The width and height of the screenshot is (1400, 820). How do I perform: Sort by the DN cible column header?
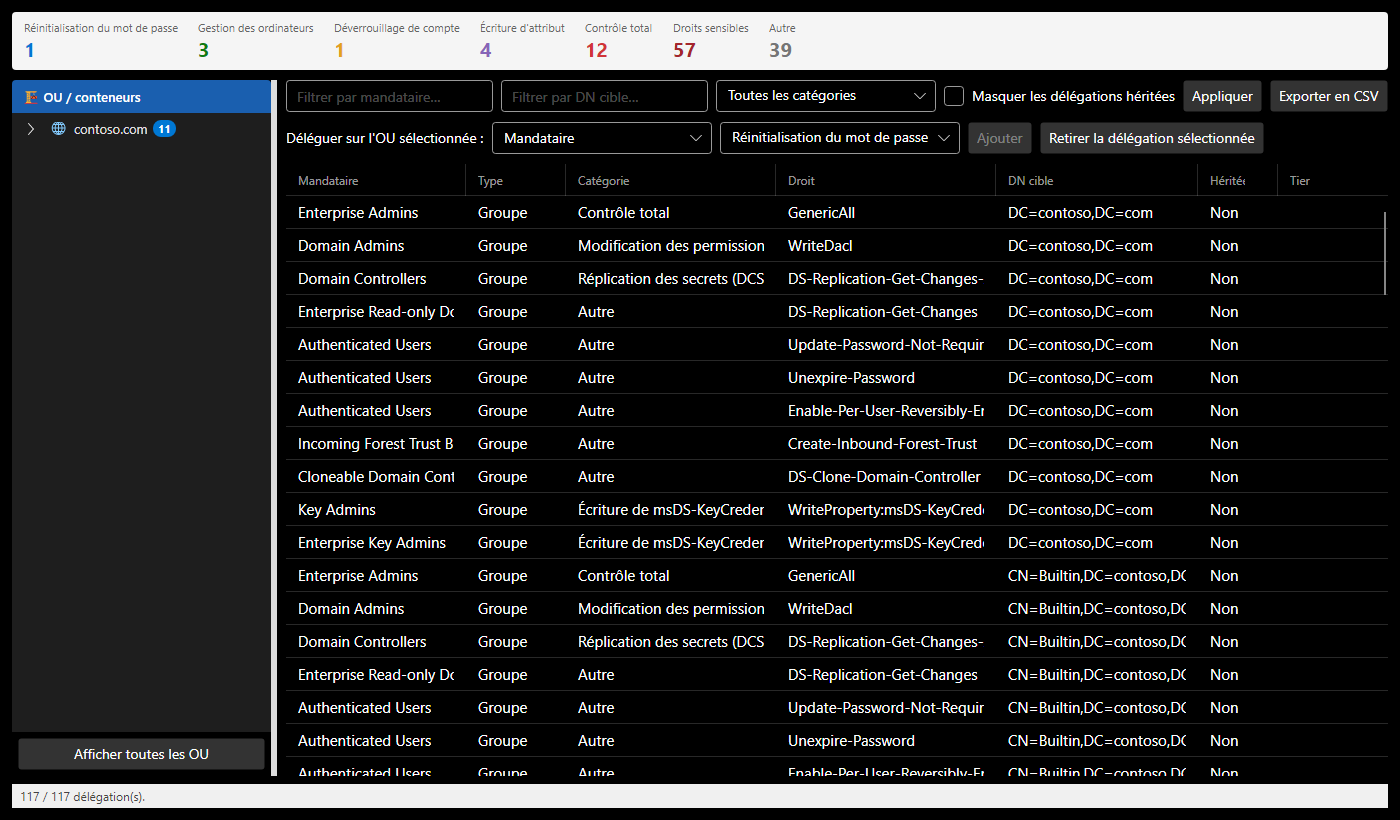coord(1097,181)
